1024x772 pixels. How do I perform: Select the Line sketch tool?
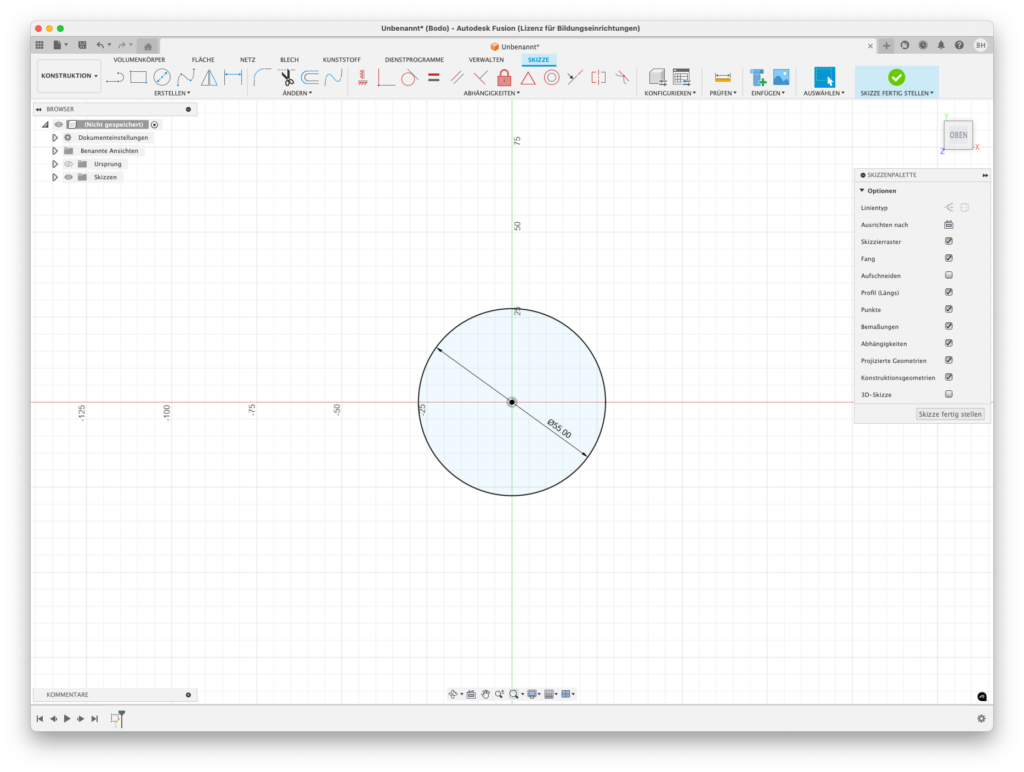[x=115, y=77]
